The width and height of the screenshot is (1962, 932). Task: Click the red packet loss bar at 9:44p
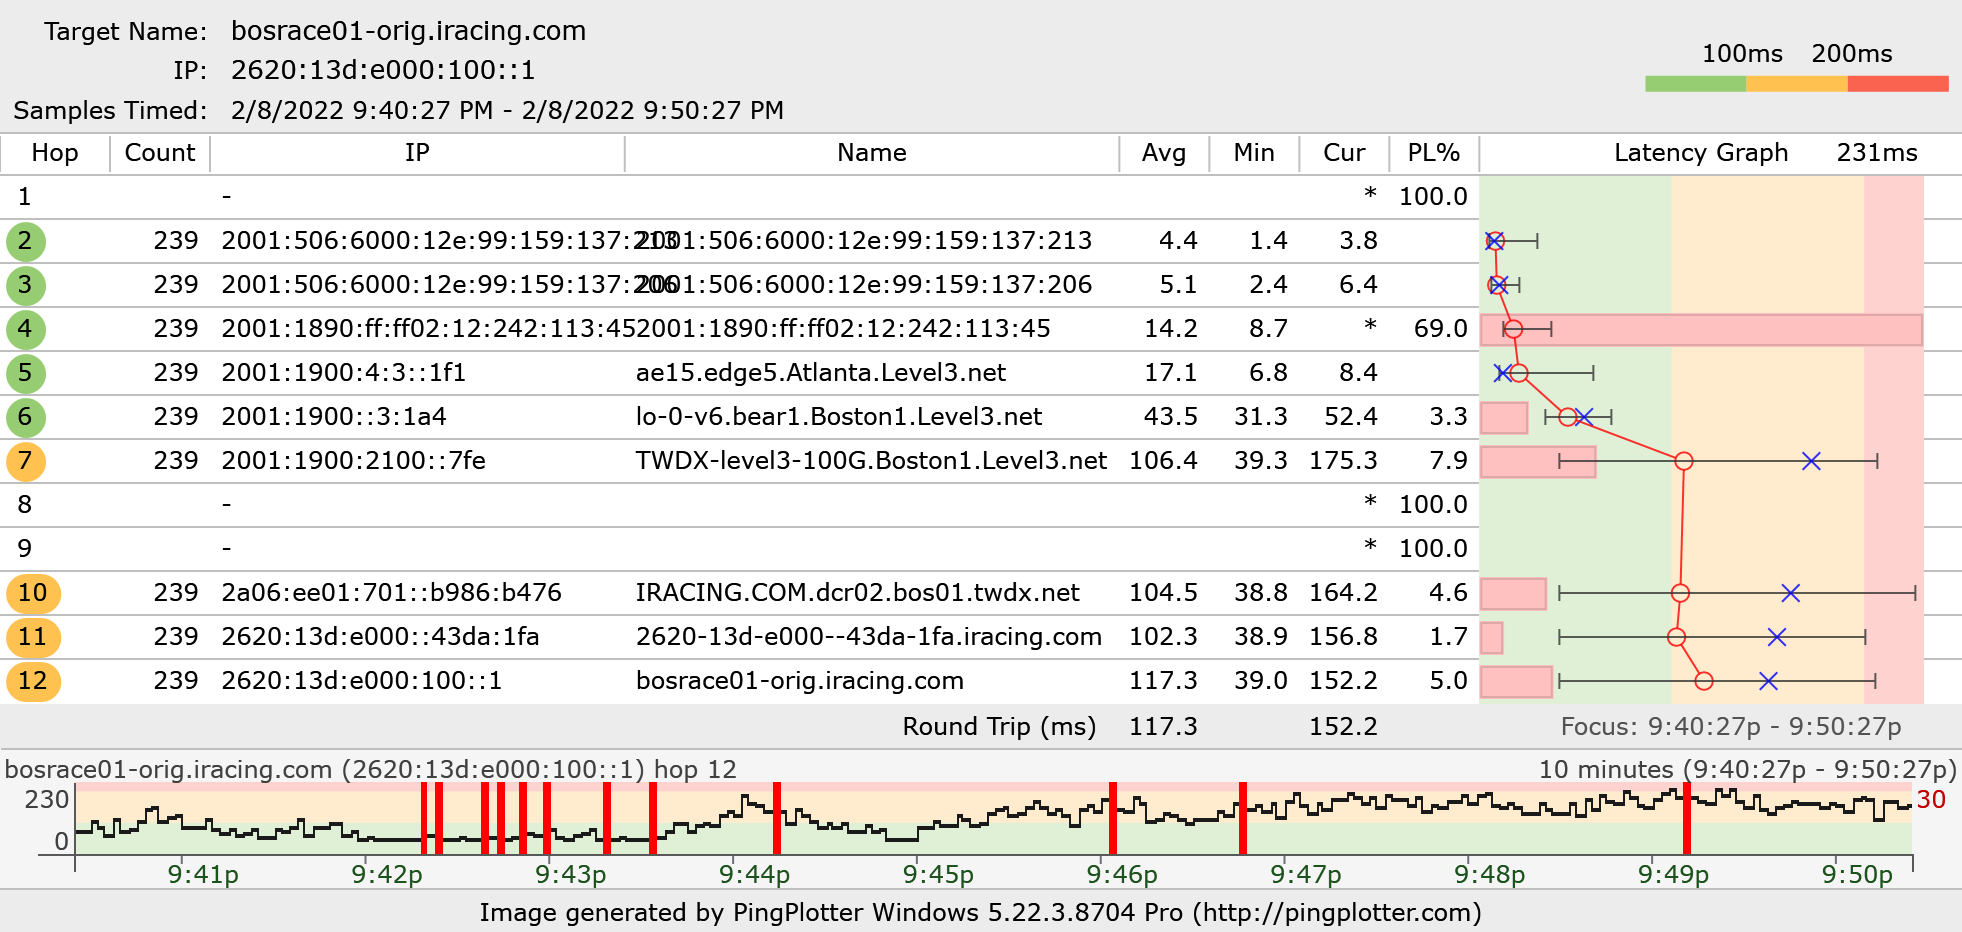777,818
